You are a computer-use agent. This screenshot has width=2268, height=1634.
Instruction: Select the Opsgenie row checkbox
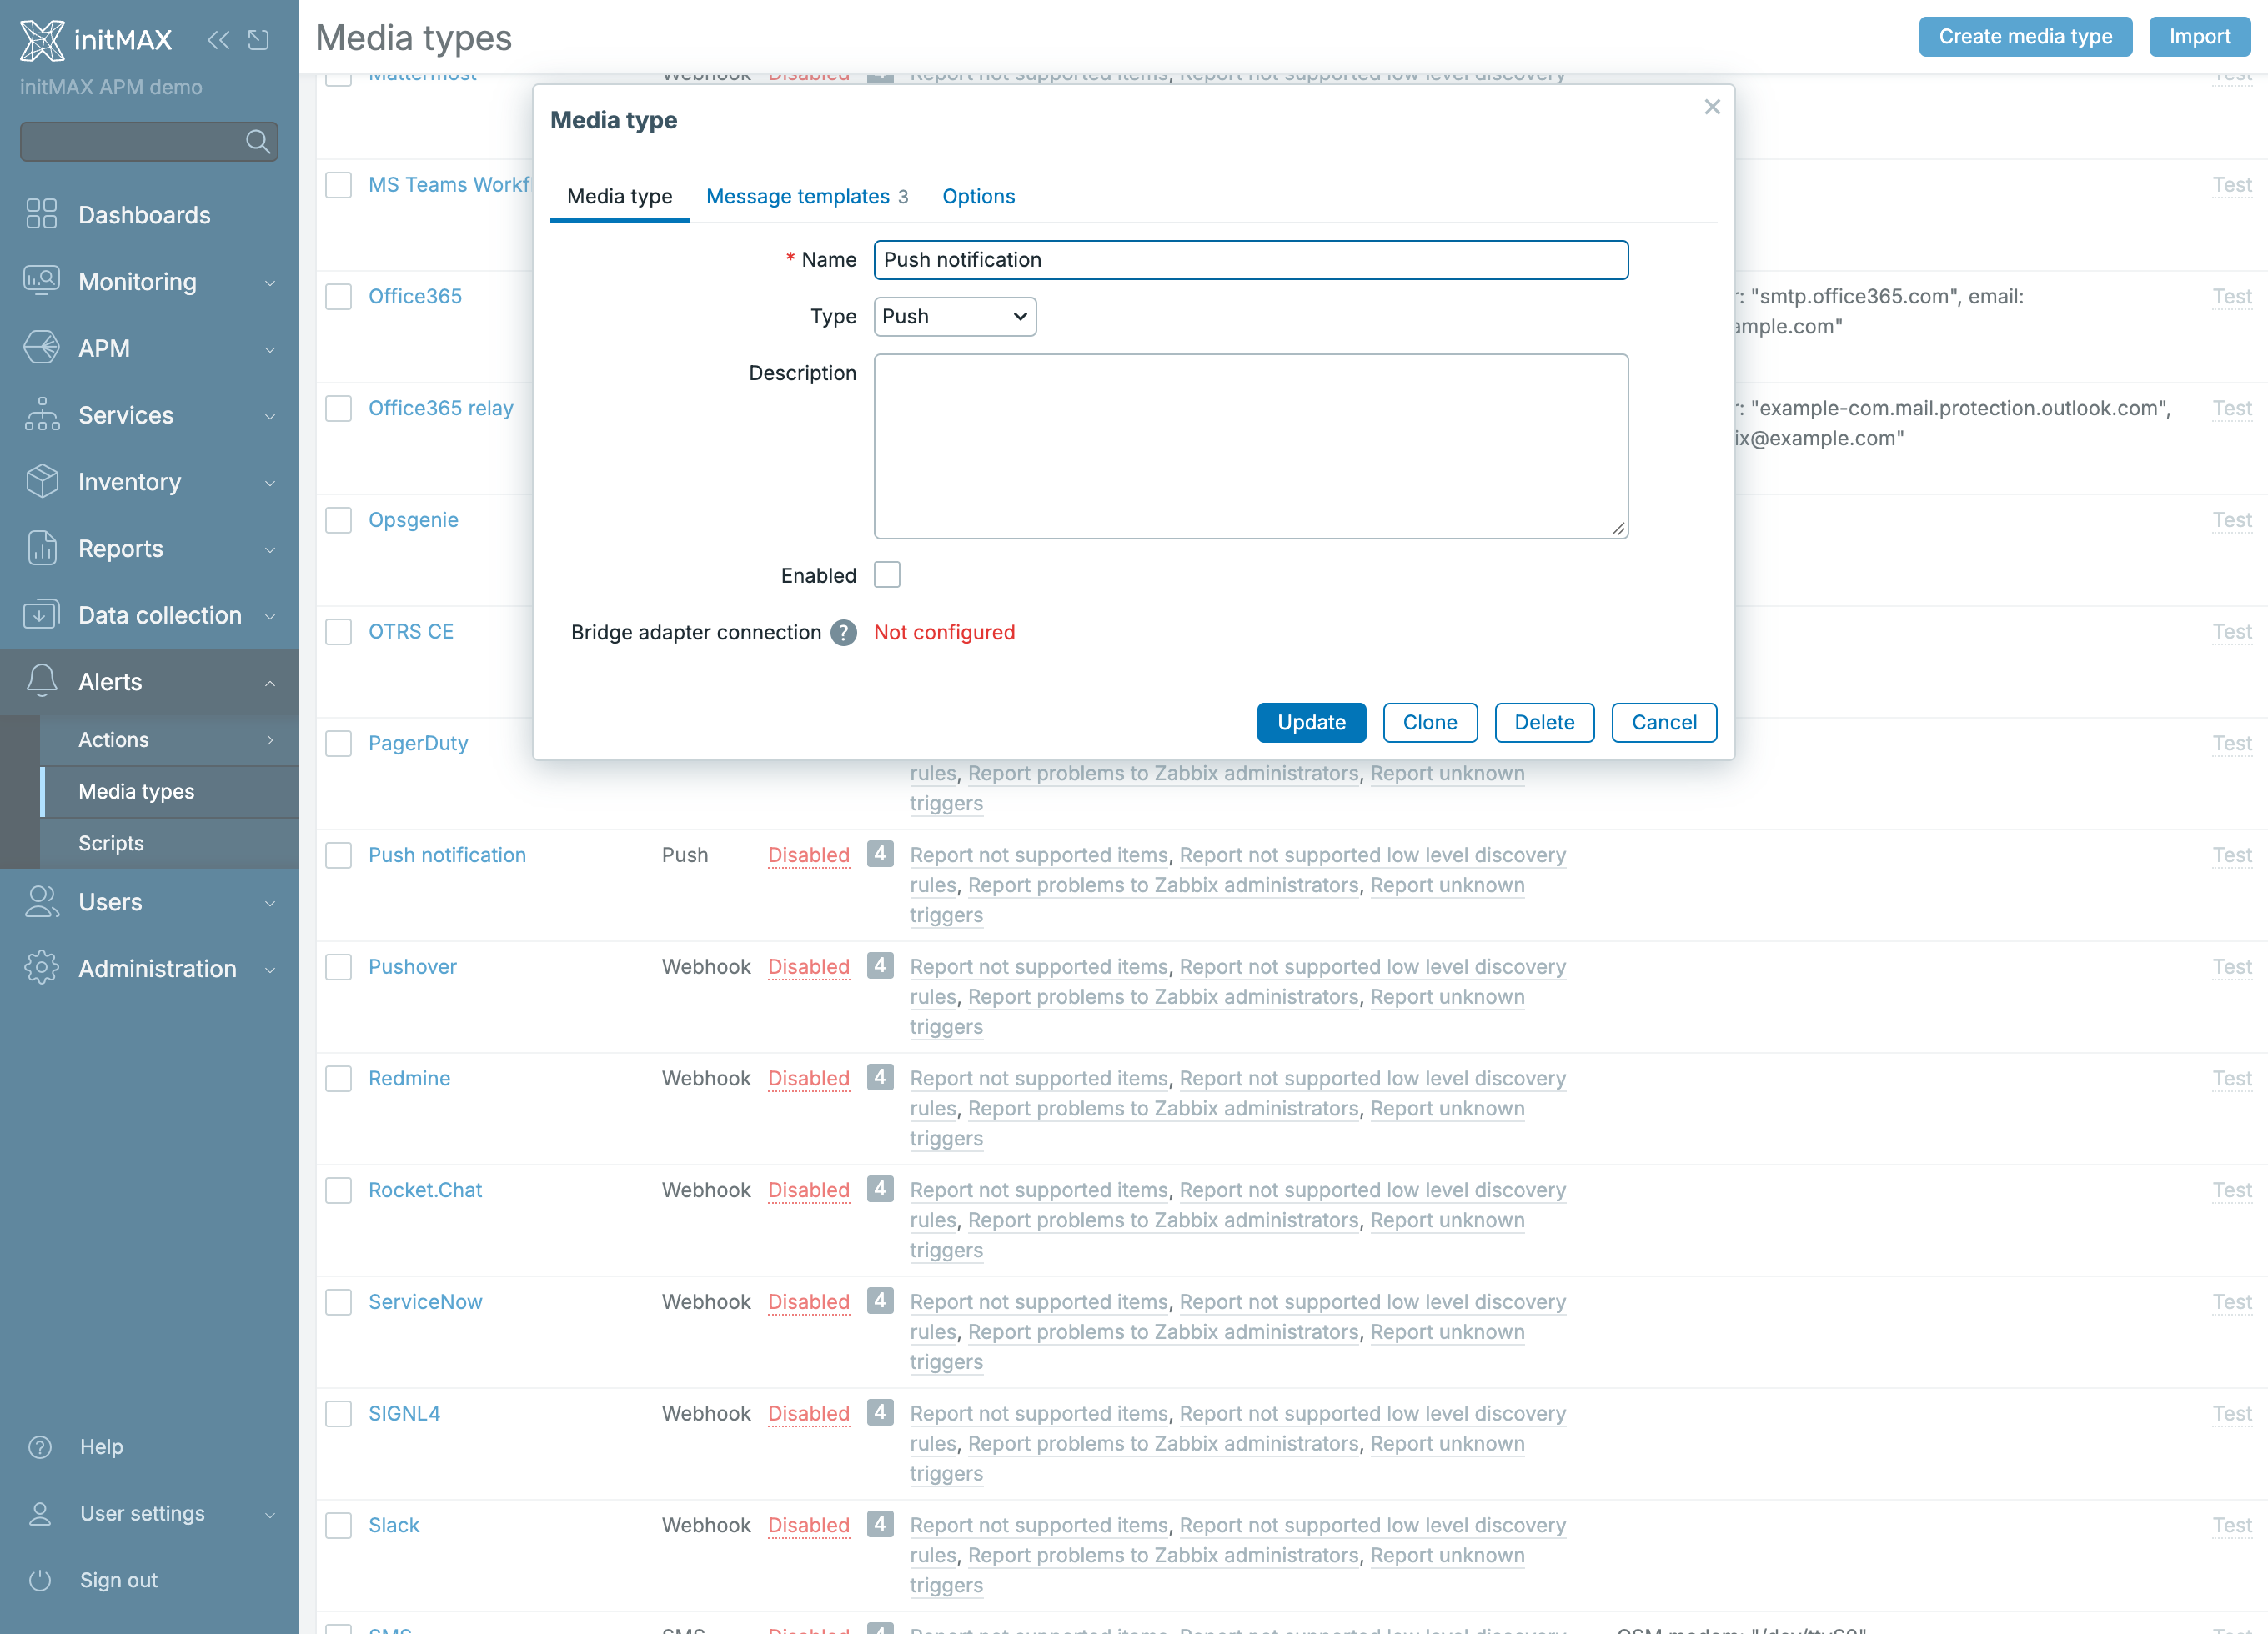pos(338,520)
